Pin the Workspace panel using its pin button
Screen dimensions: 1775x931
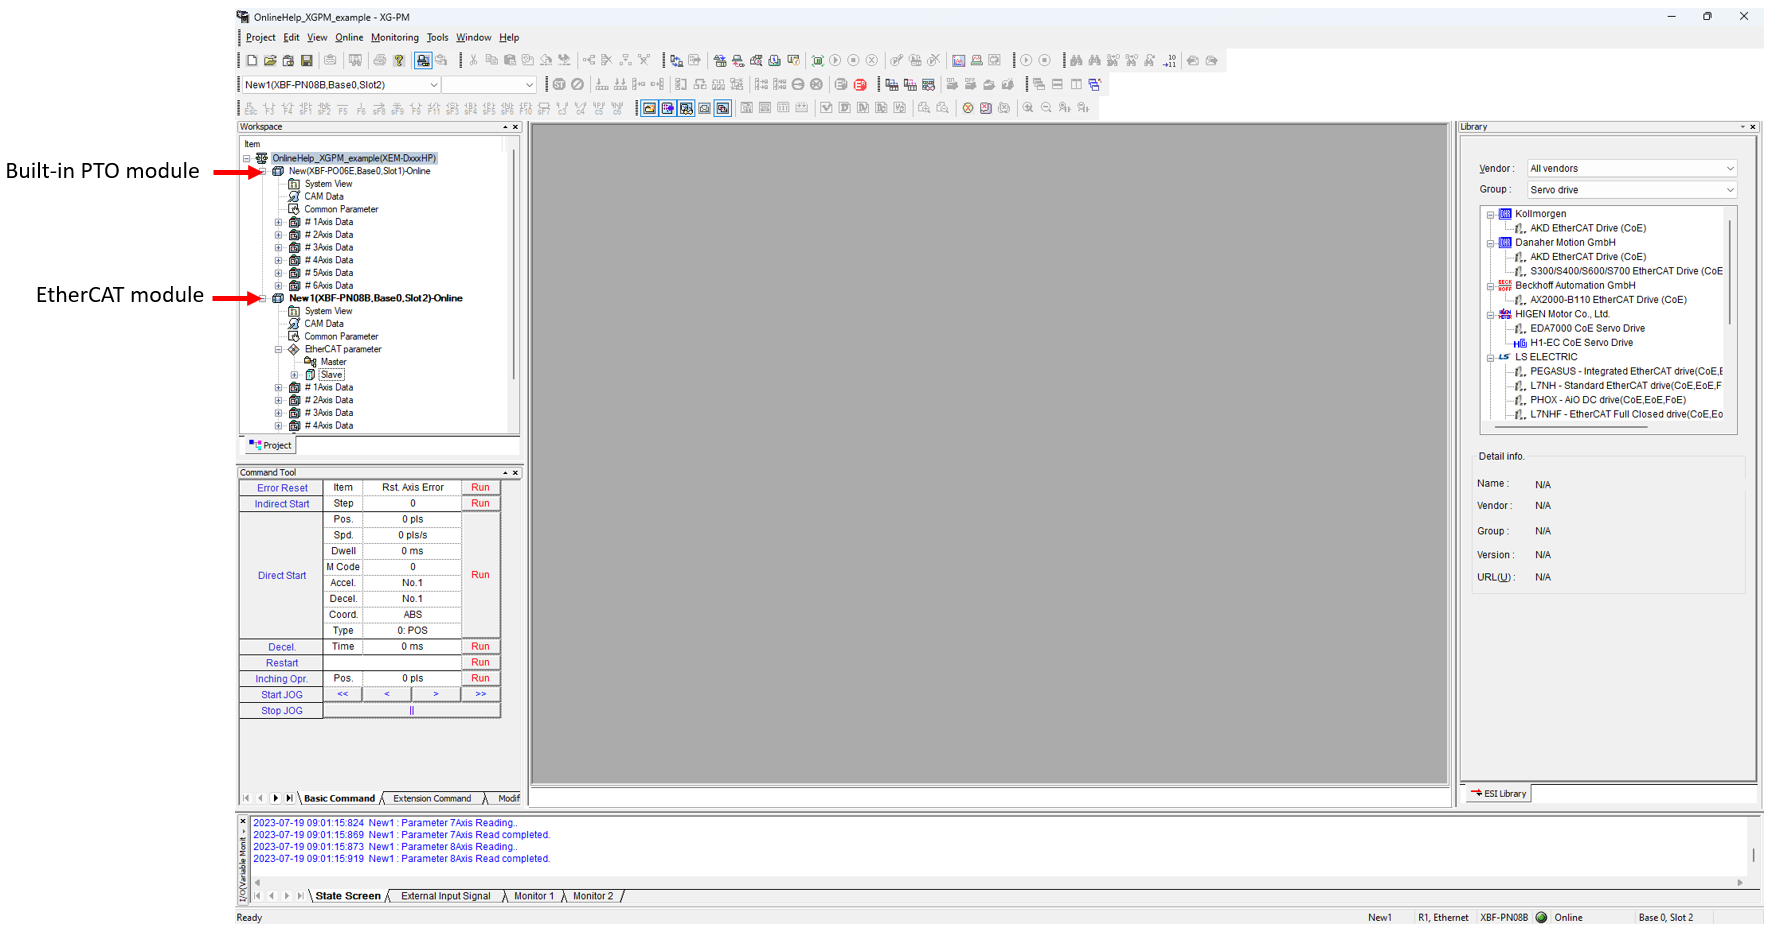(x=505, y=127)
